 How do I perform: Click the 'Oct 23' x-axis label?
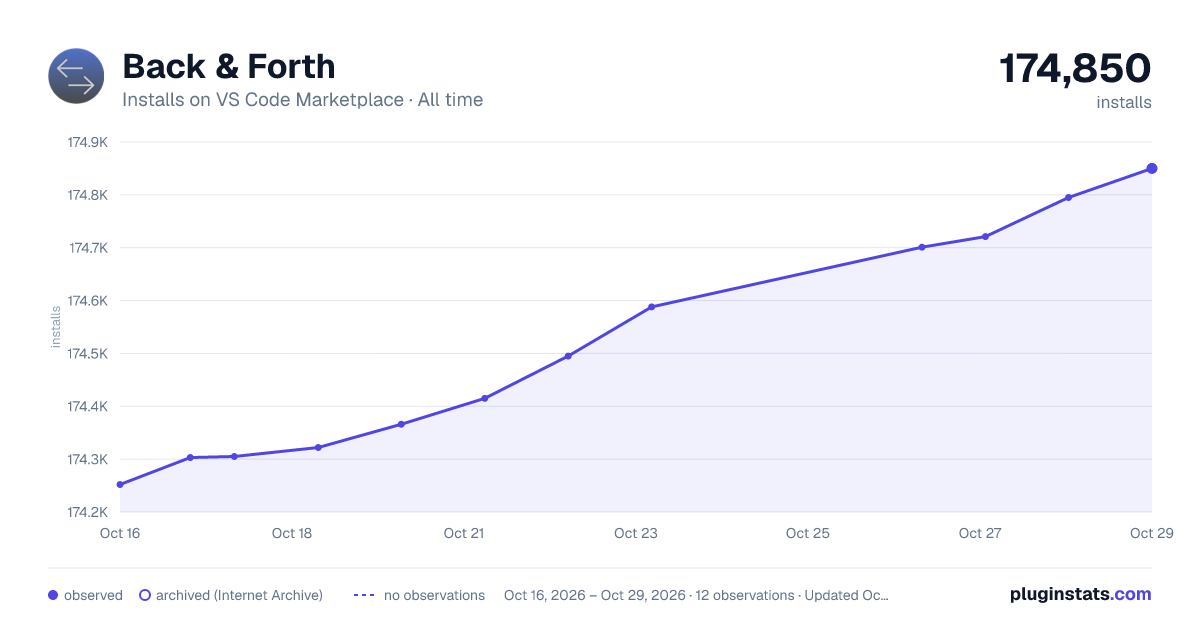tap(636, 533)
